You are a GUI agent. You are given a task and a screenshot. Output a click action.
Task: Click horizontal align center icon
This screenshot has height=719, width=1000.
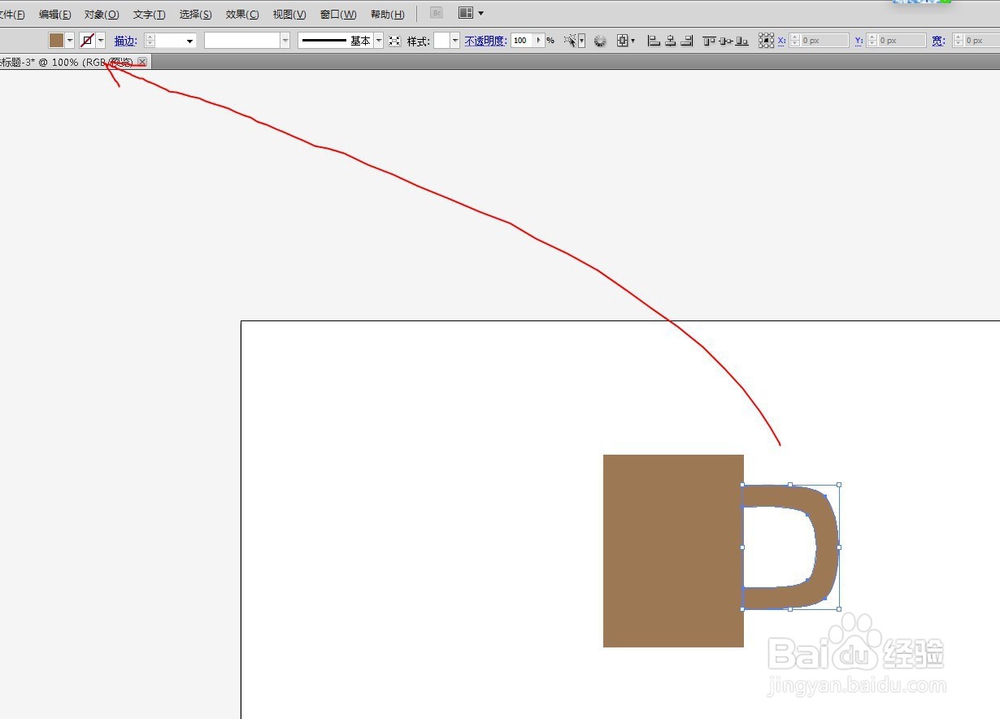click(x=670, y=41)
